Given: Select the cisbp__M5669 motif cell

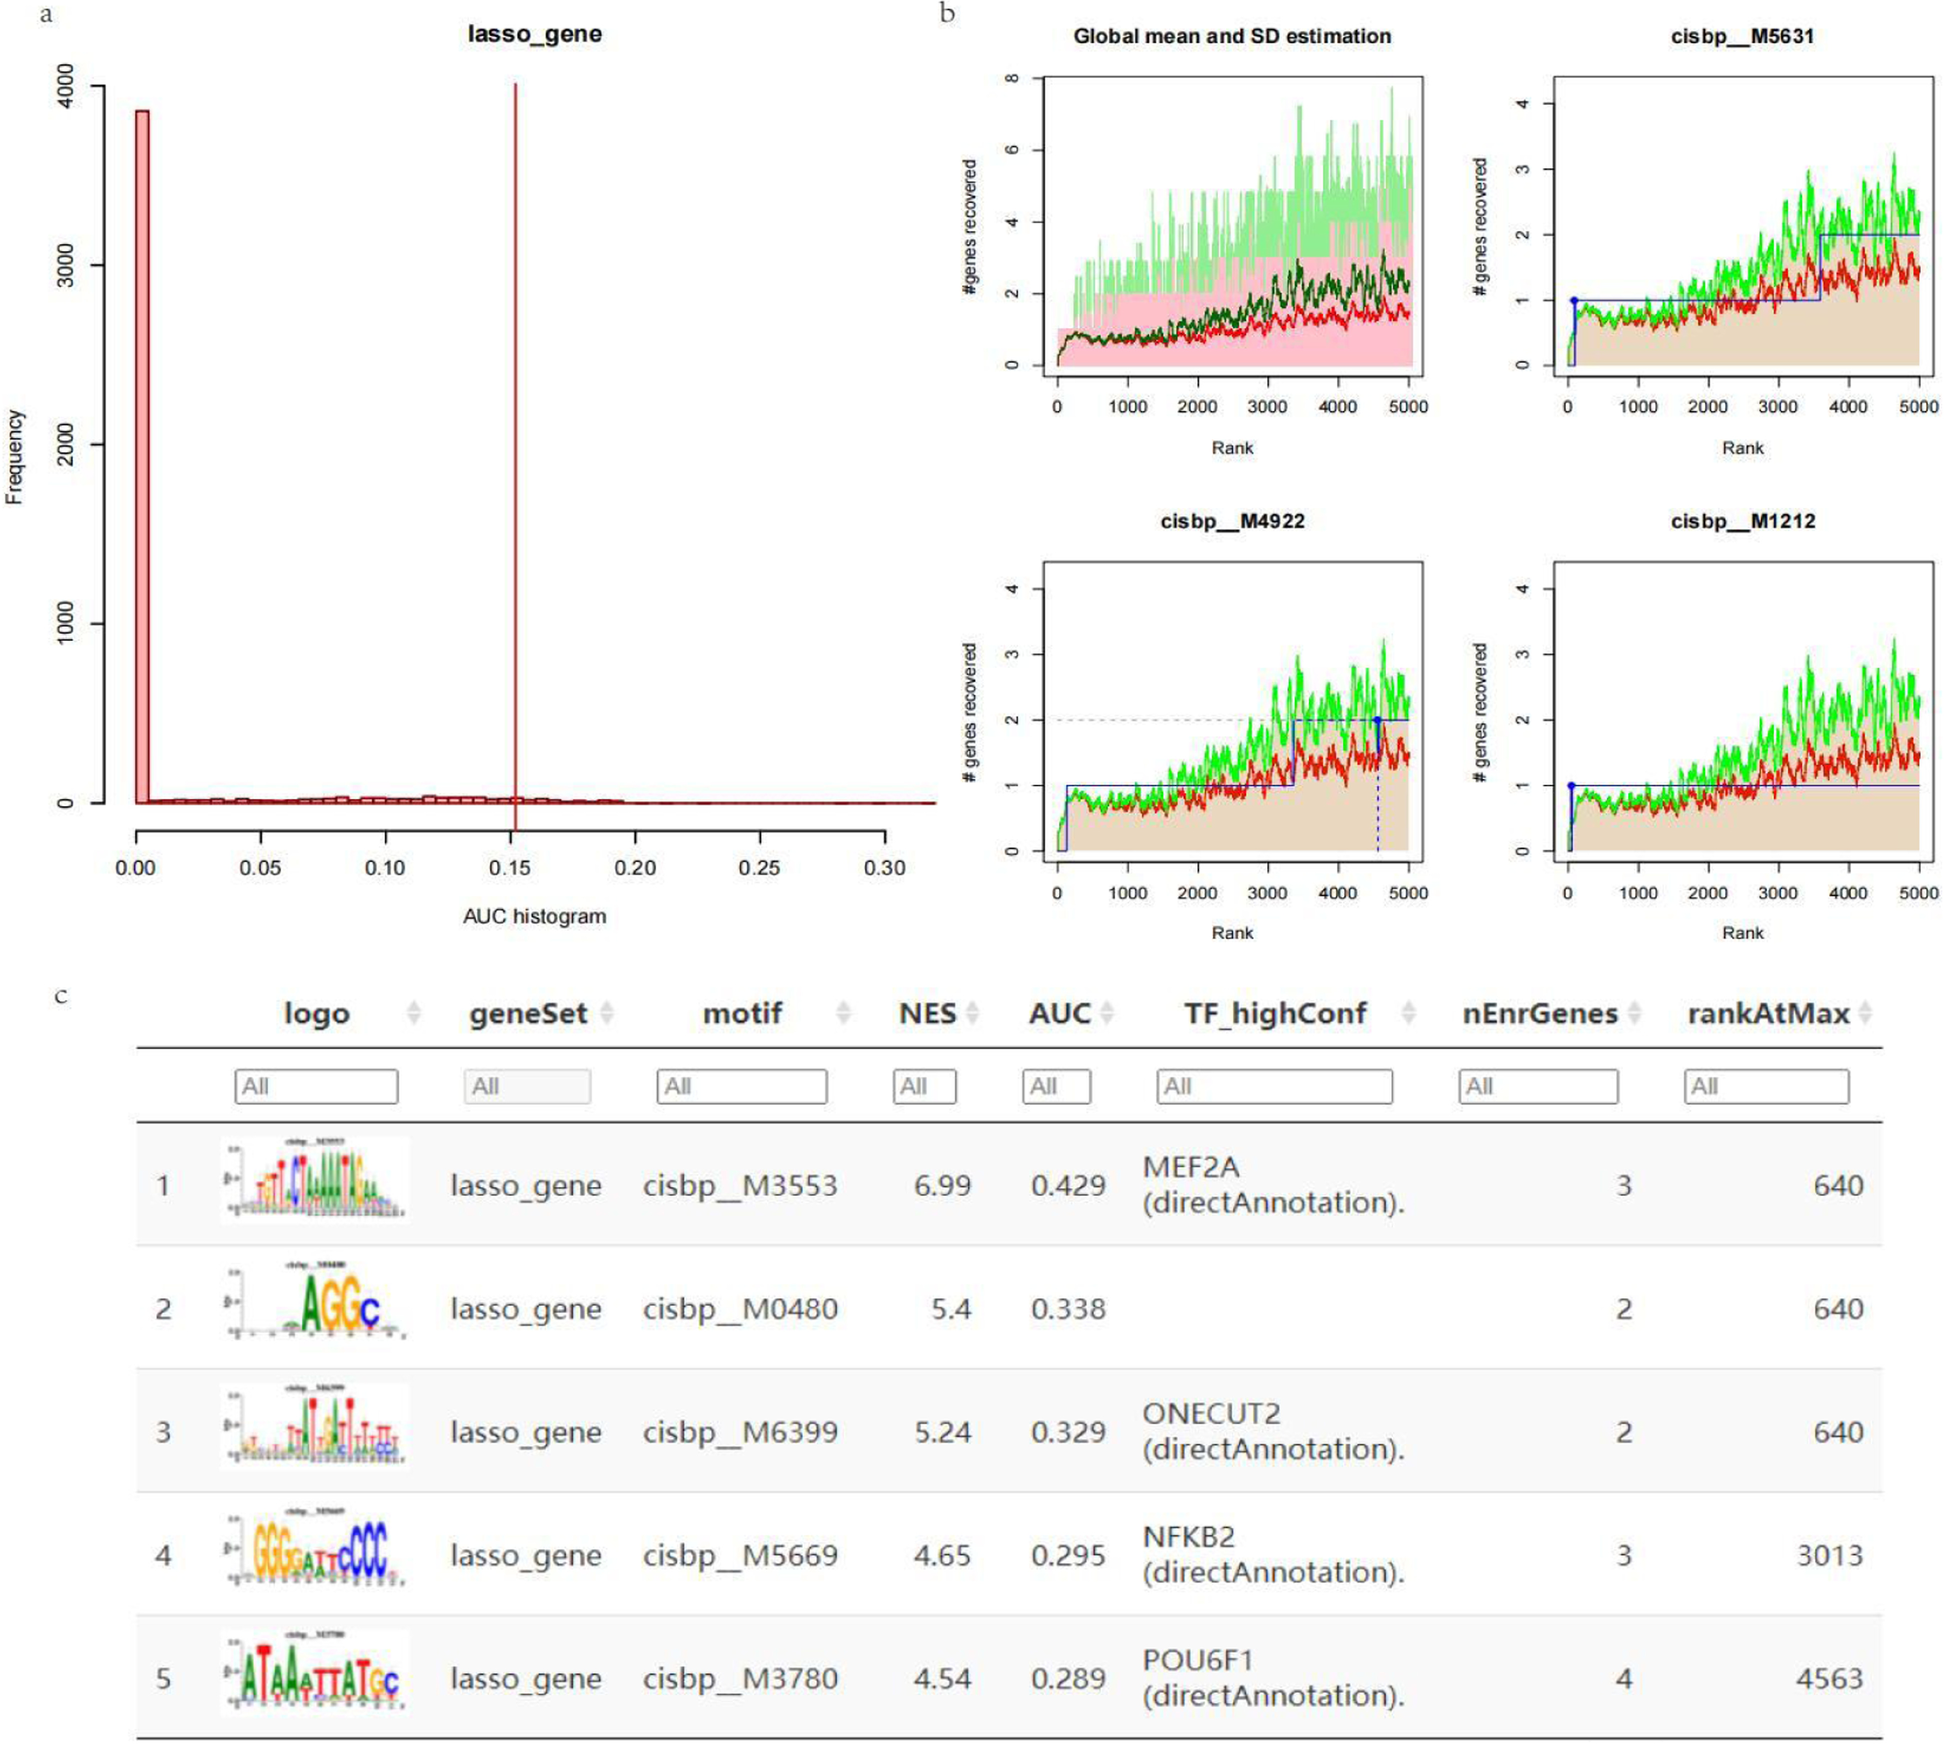Looking at the screenshot, I should [x=740, y=1555].
